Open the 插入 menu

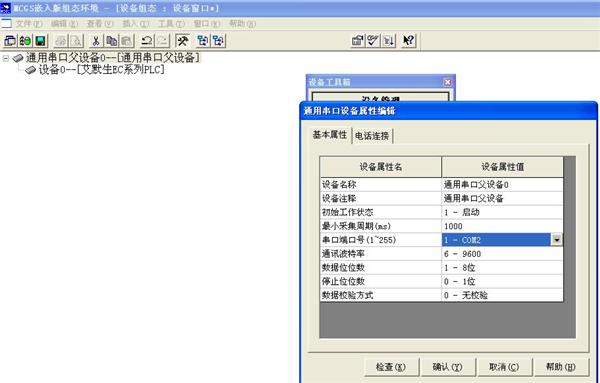(x=135, y=24)
